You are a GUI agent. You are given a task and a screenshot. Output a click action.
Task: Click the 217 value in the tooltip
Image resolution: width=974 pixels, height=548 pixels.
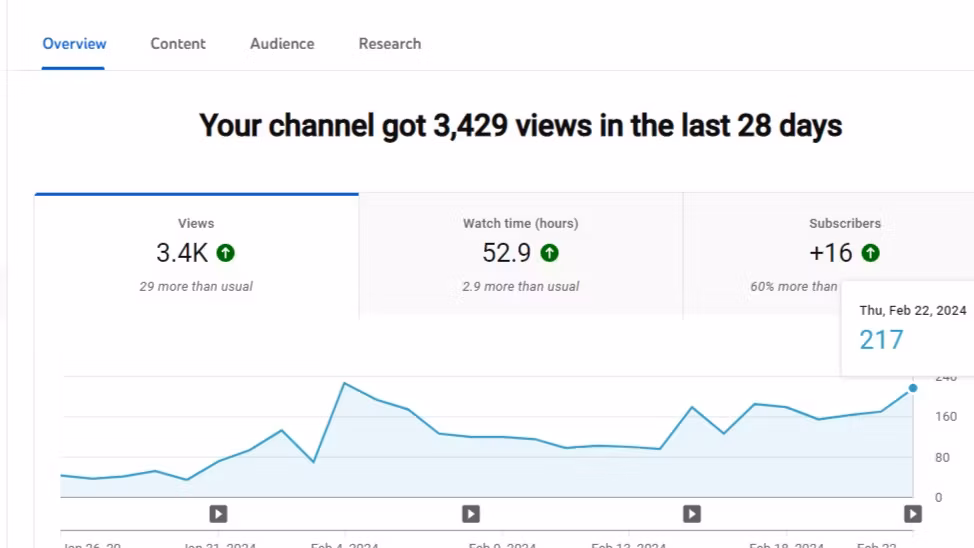(881, 340)
